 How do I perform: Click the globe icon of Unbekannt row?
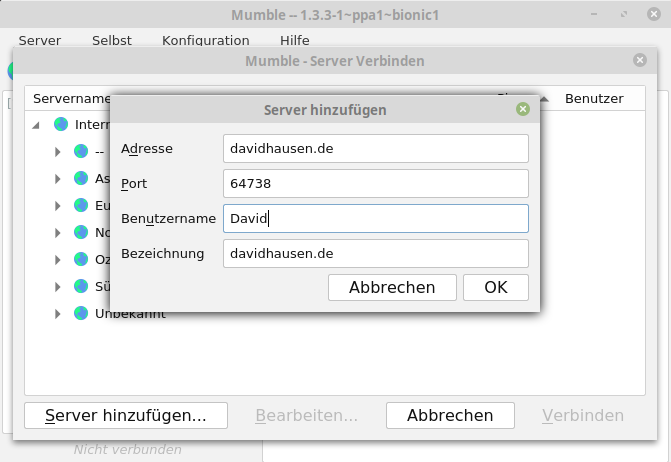point(81,313)
